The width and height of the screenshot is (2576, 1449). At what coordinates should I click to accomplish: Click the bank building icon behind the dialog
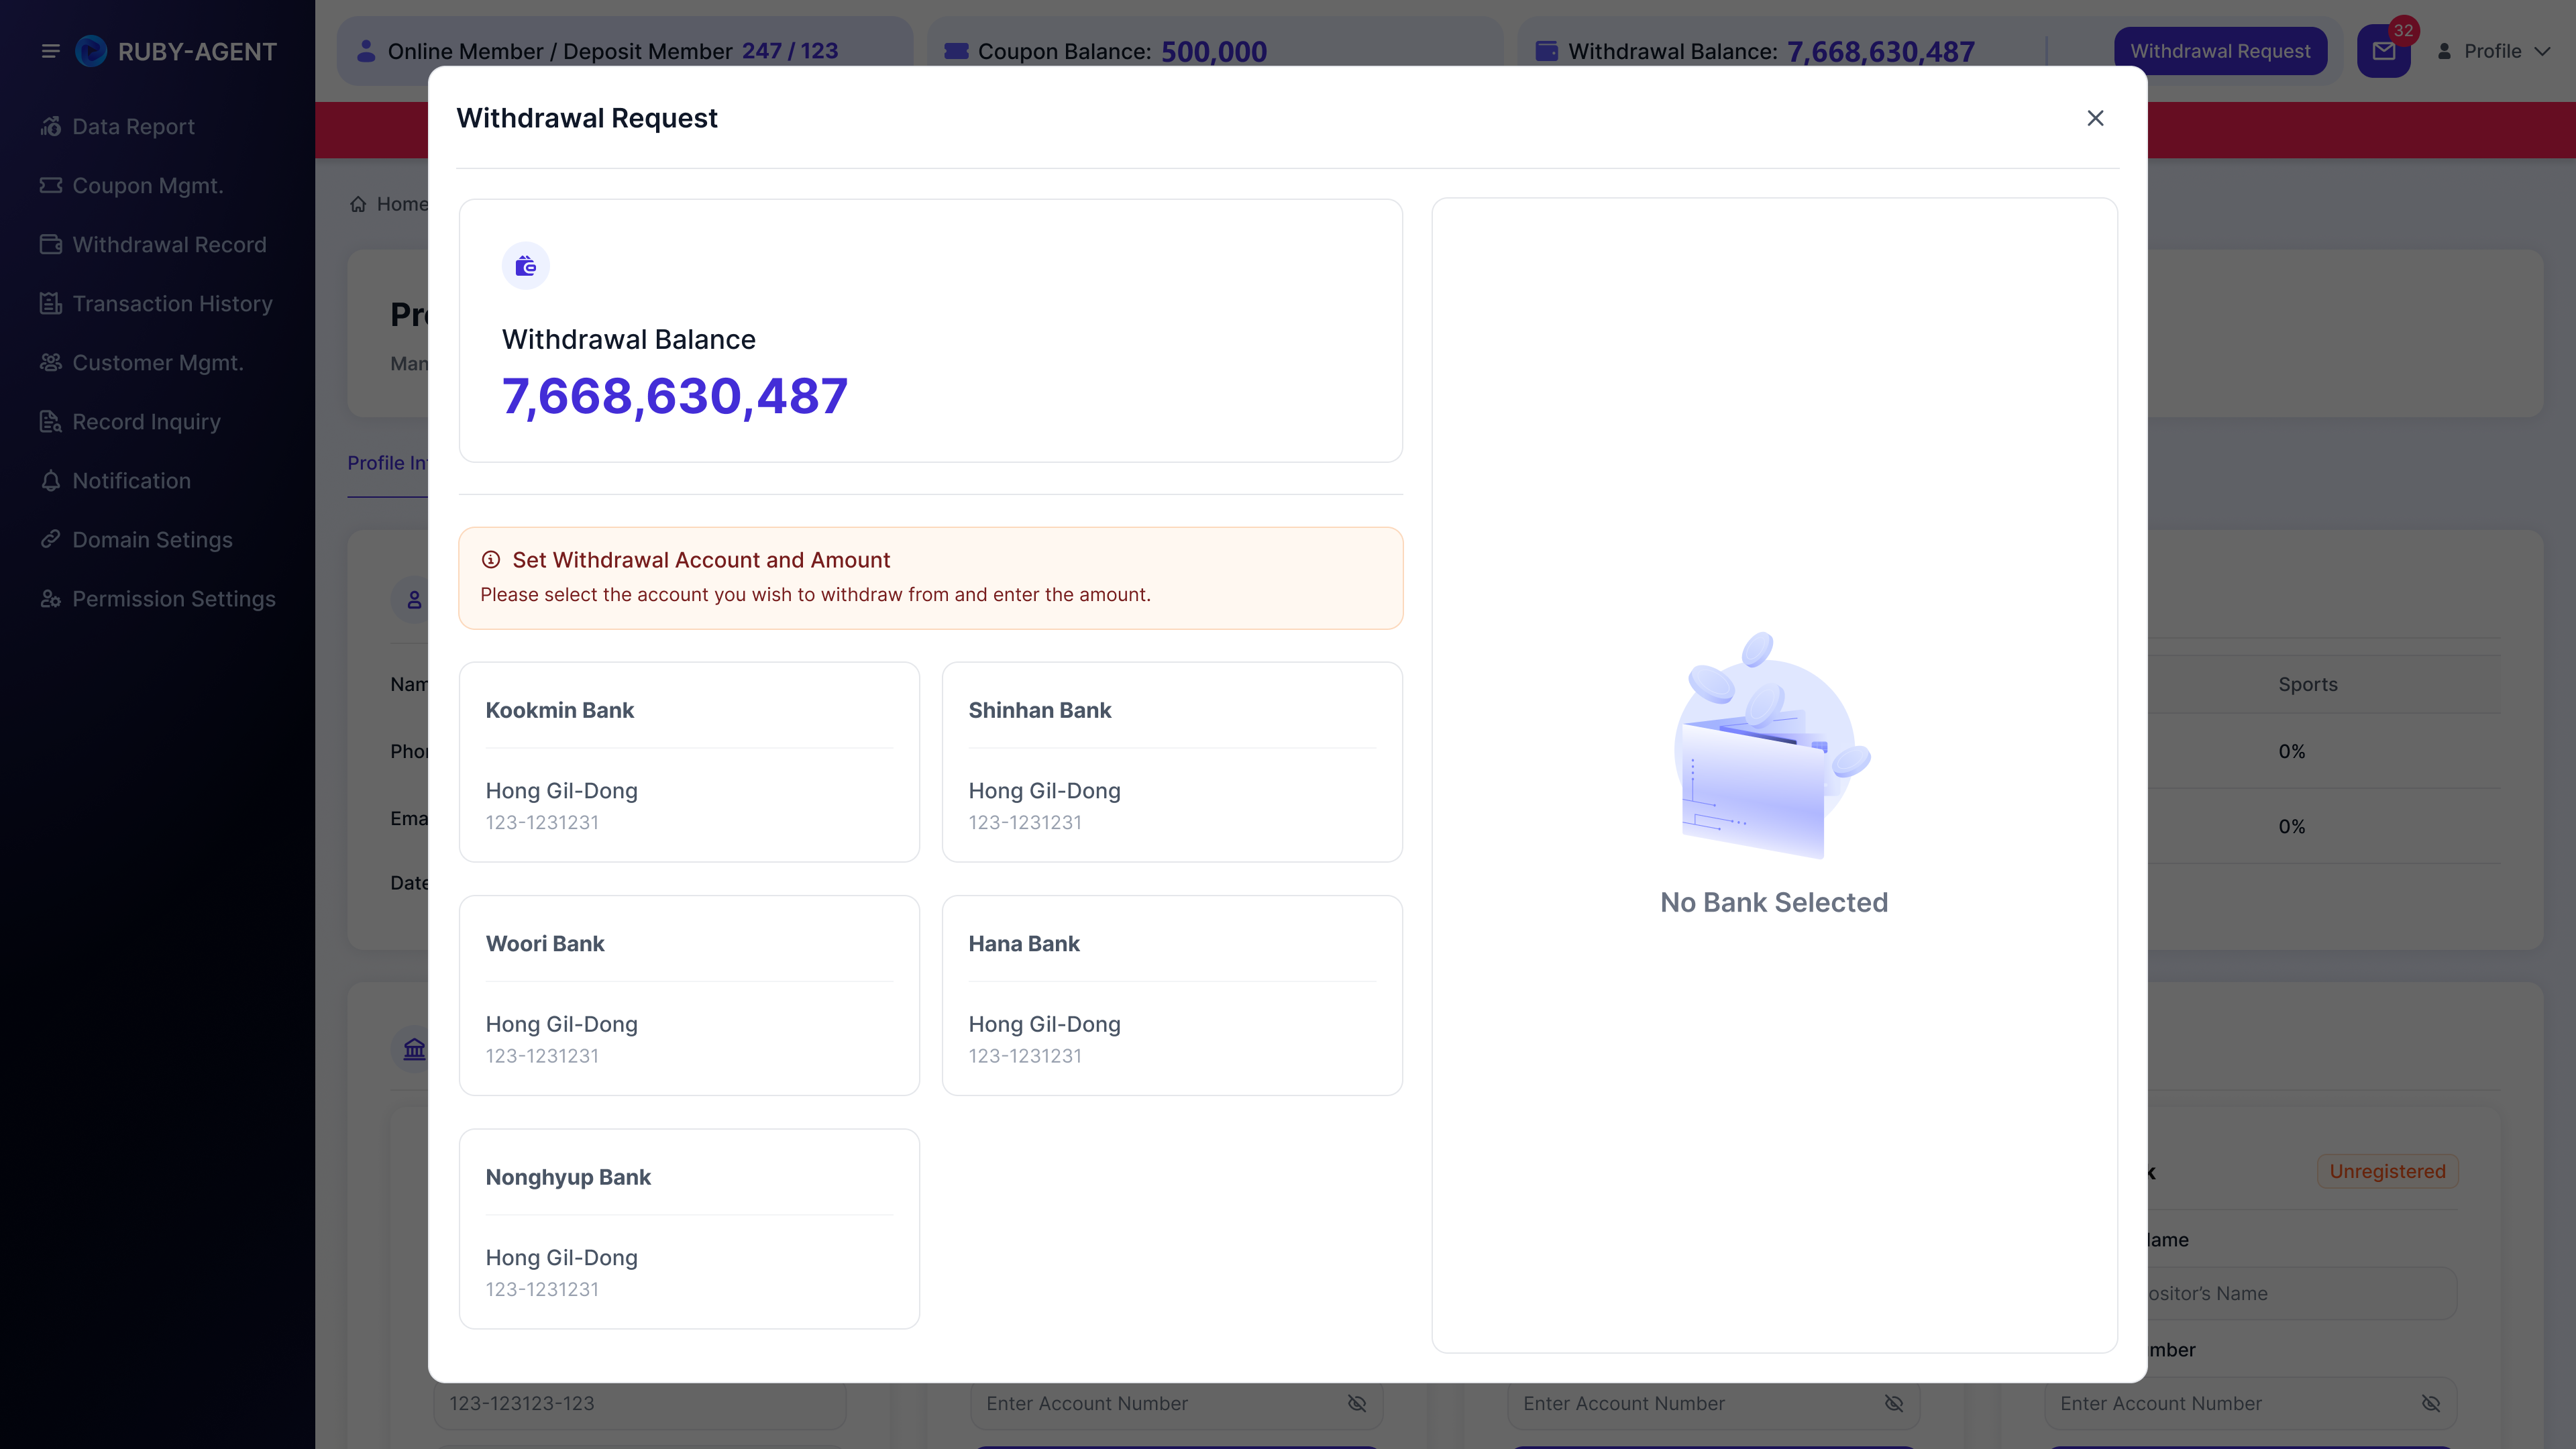click(414, 1049)
